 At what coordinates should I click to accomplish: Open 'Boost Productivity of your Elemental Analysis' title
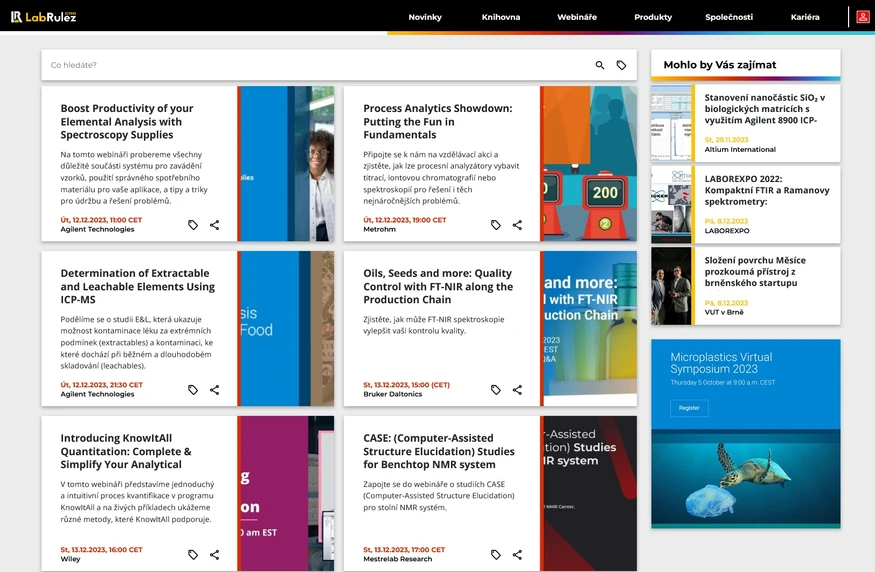click(127, 122)
